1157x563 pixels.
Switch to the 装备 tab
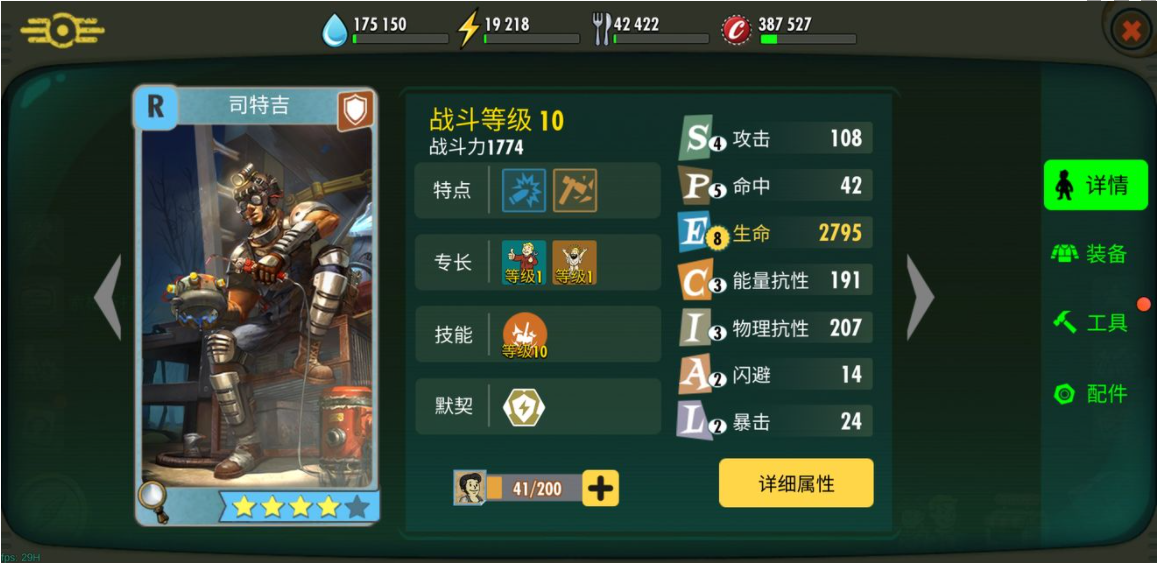click(x=1090, y=254)
